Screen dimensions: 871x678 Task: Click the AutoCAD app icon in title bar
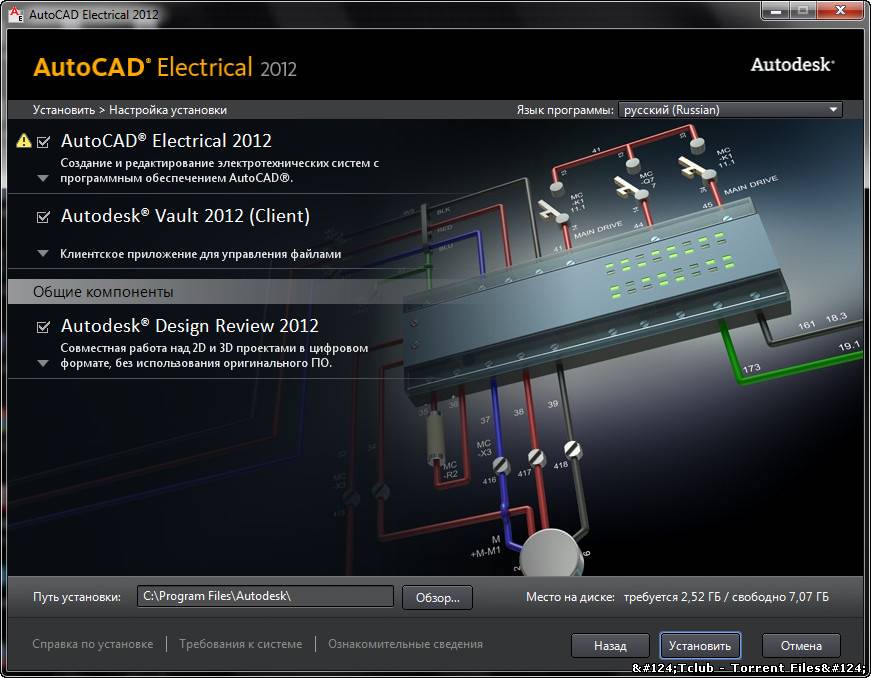(x=14, y=14)
